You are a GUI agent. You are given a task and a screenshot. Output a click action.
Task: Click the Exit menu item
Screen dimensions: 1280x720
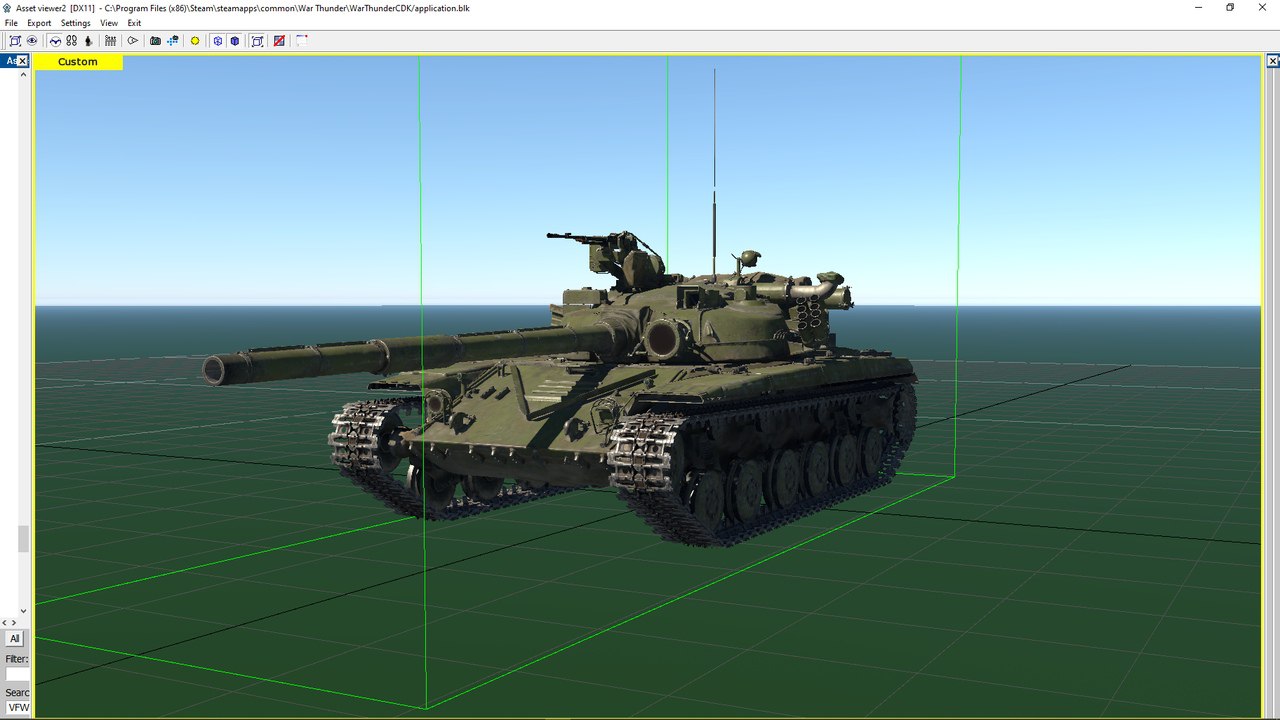click(134, 23)
